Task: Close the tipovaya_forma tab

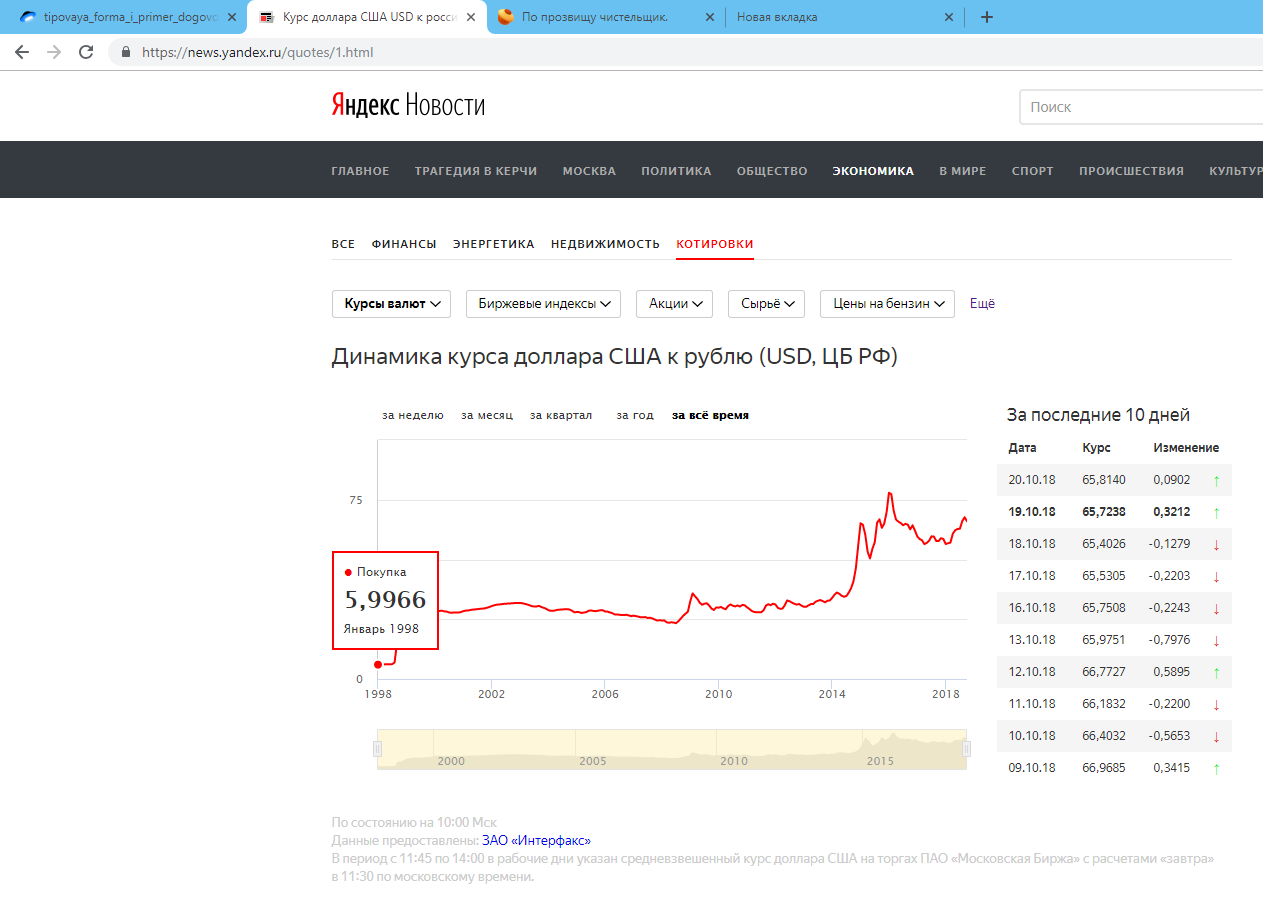Action: click(231, 17)
